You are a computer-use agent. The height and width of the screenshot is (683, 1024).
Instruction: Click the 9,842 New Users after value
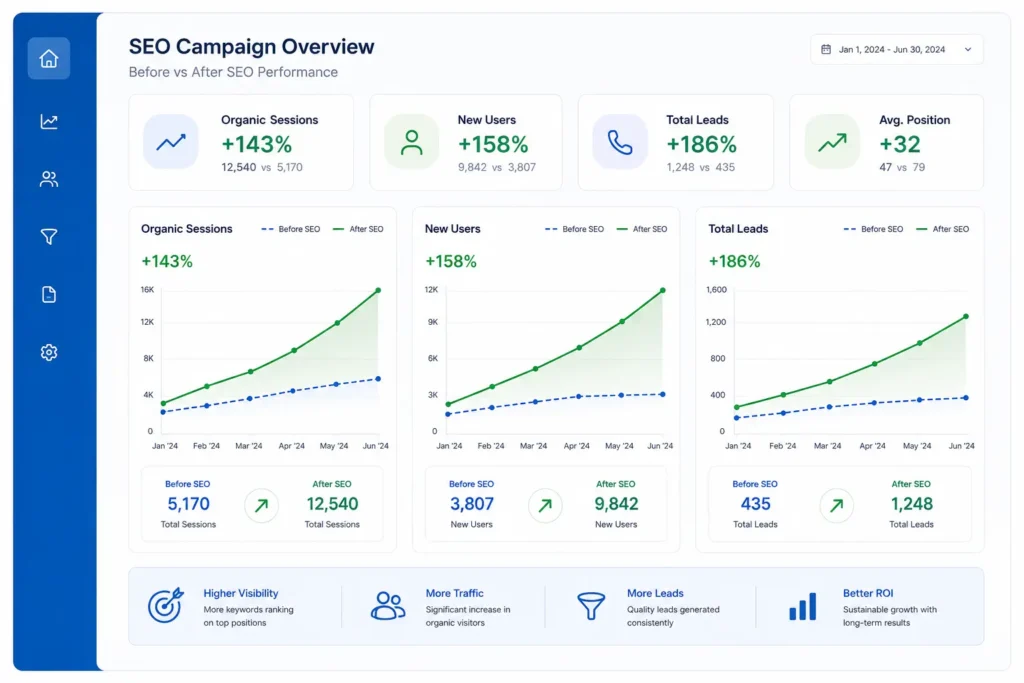point(616,504)
